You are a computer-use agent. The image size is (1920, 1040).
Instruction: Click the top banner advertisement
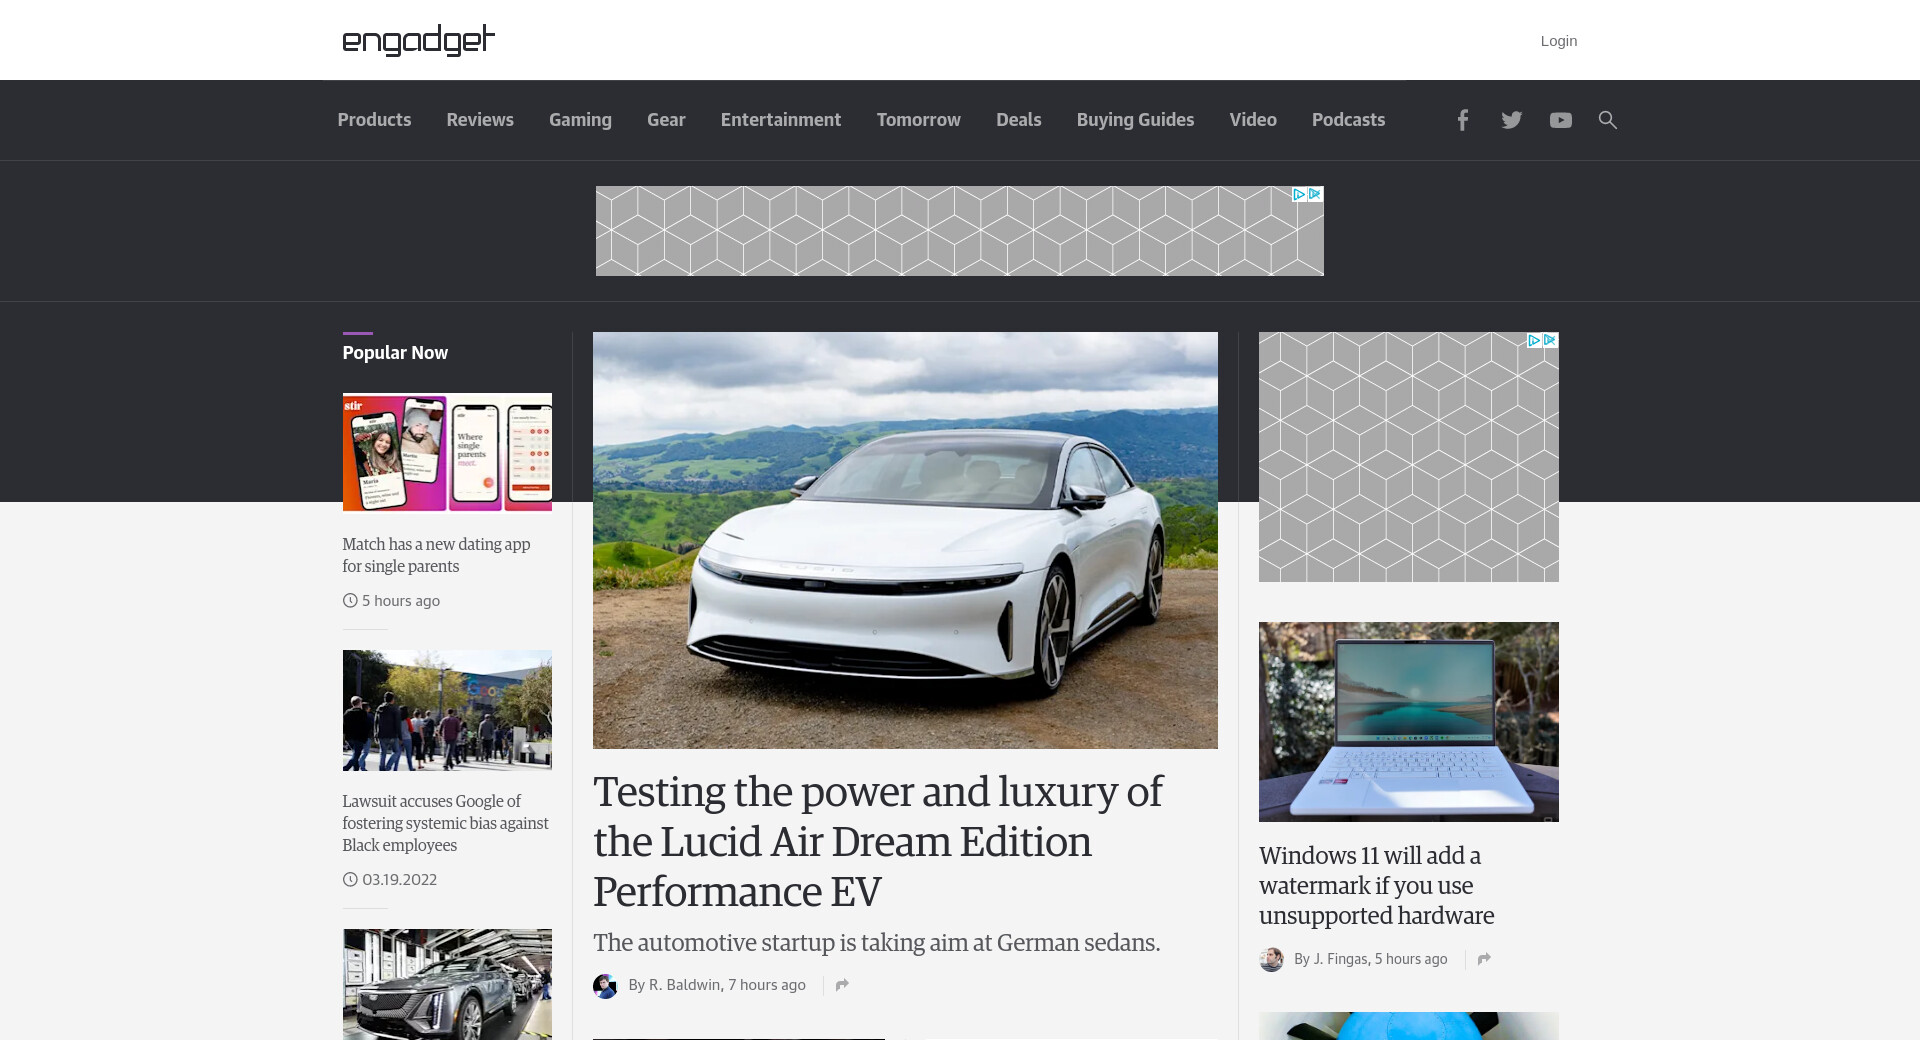click(x=960, y=231)
